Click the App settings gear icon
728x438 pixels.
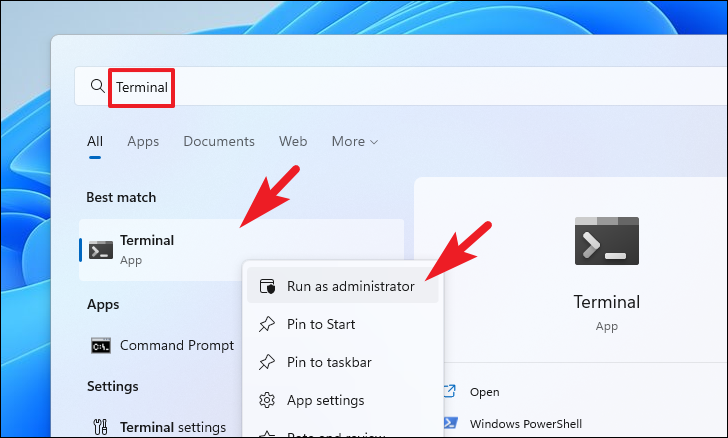(x=267, y=400)
